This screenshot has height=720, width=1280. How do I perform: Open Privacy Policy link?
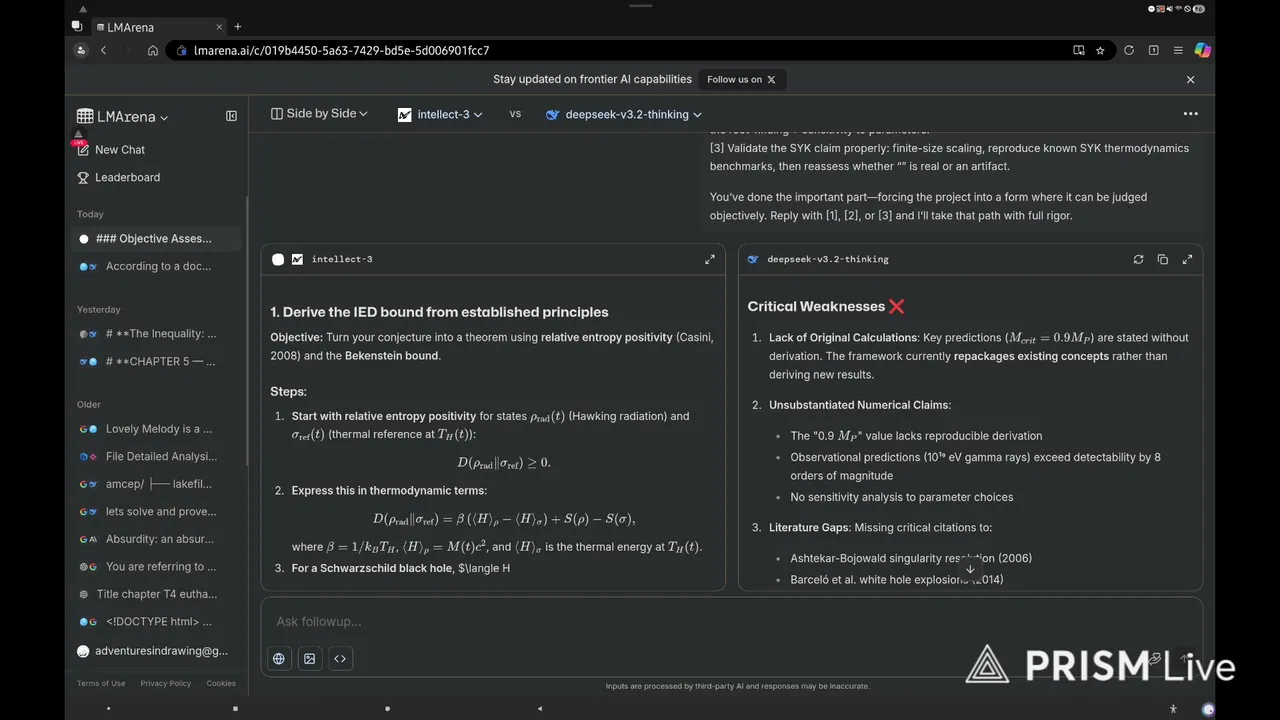click(x=166, y=683)
